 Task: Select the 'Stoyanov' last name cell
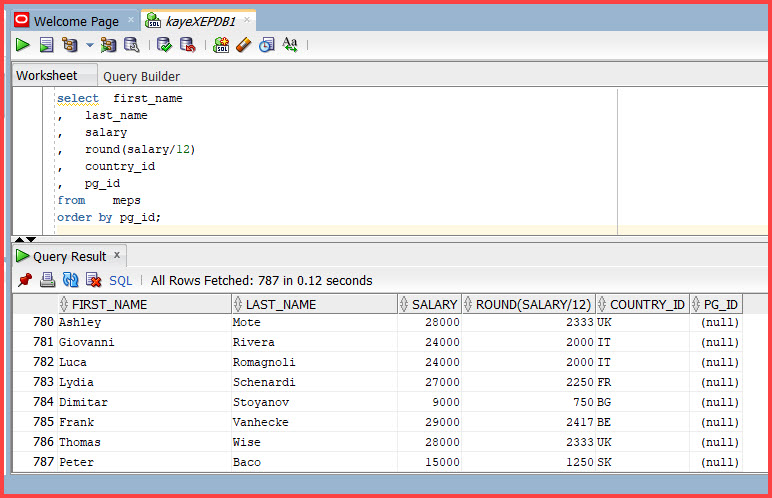(x=314, y=402)
